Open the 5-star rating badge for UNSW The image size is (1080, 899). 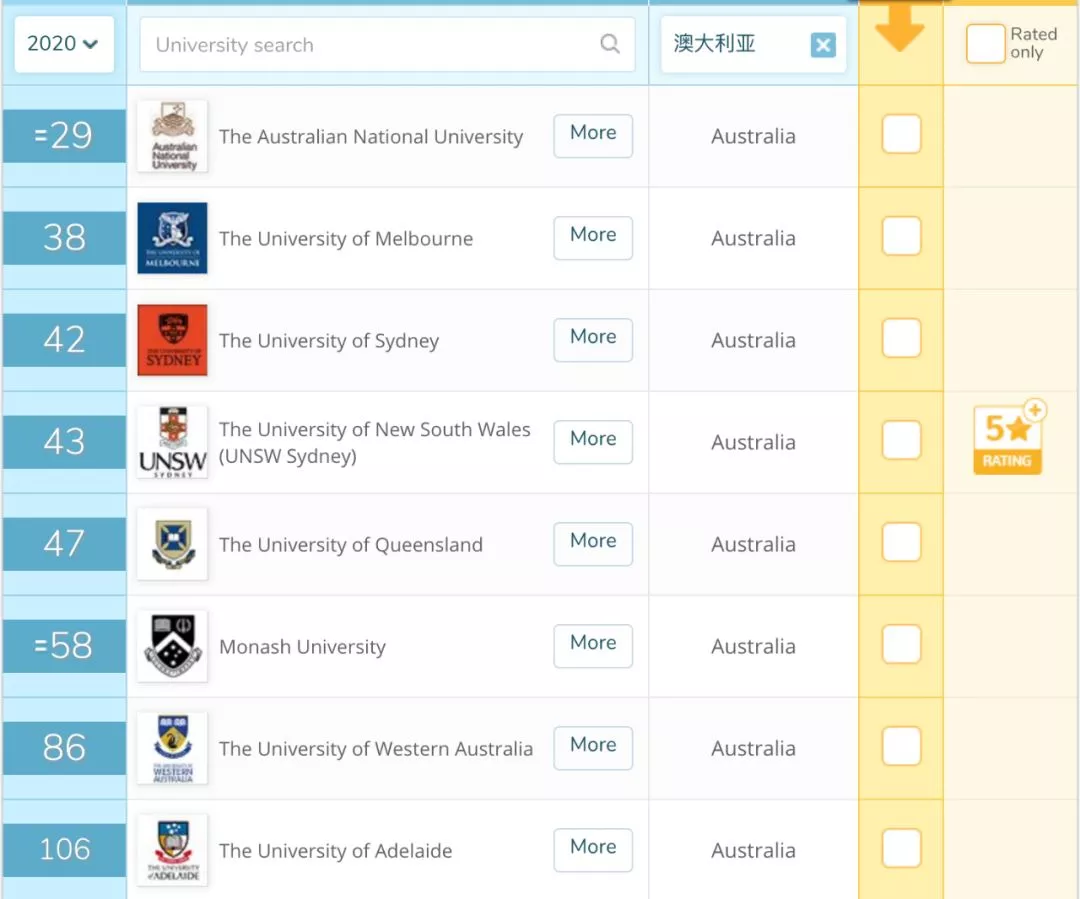click(1008, 438)
